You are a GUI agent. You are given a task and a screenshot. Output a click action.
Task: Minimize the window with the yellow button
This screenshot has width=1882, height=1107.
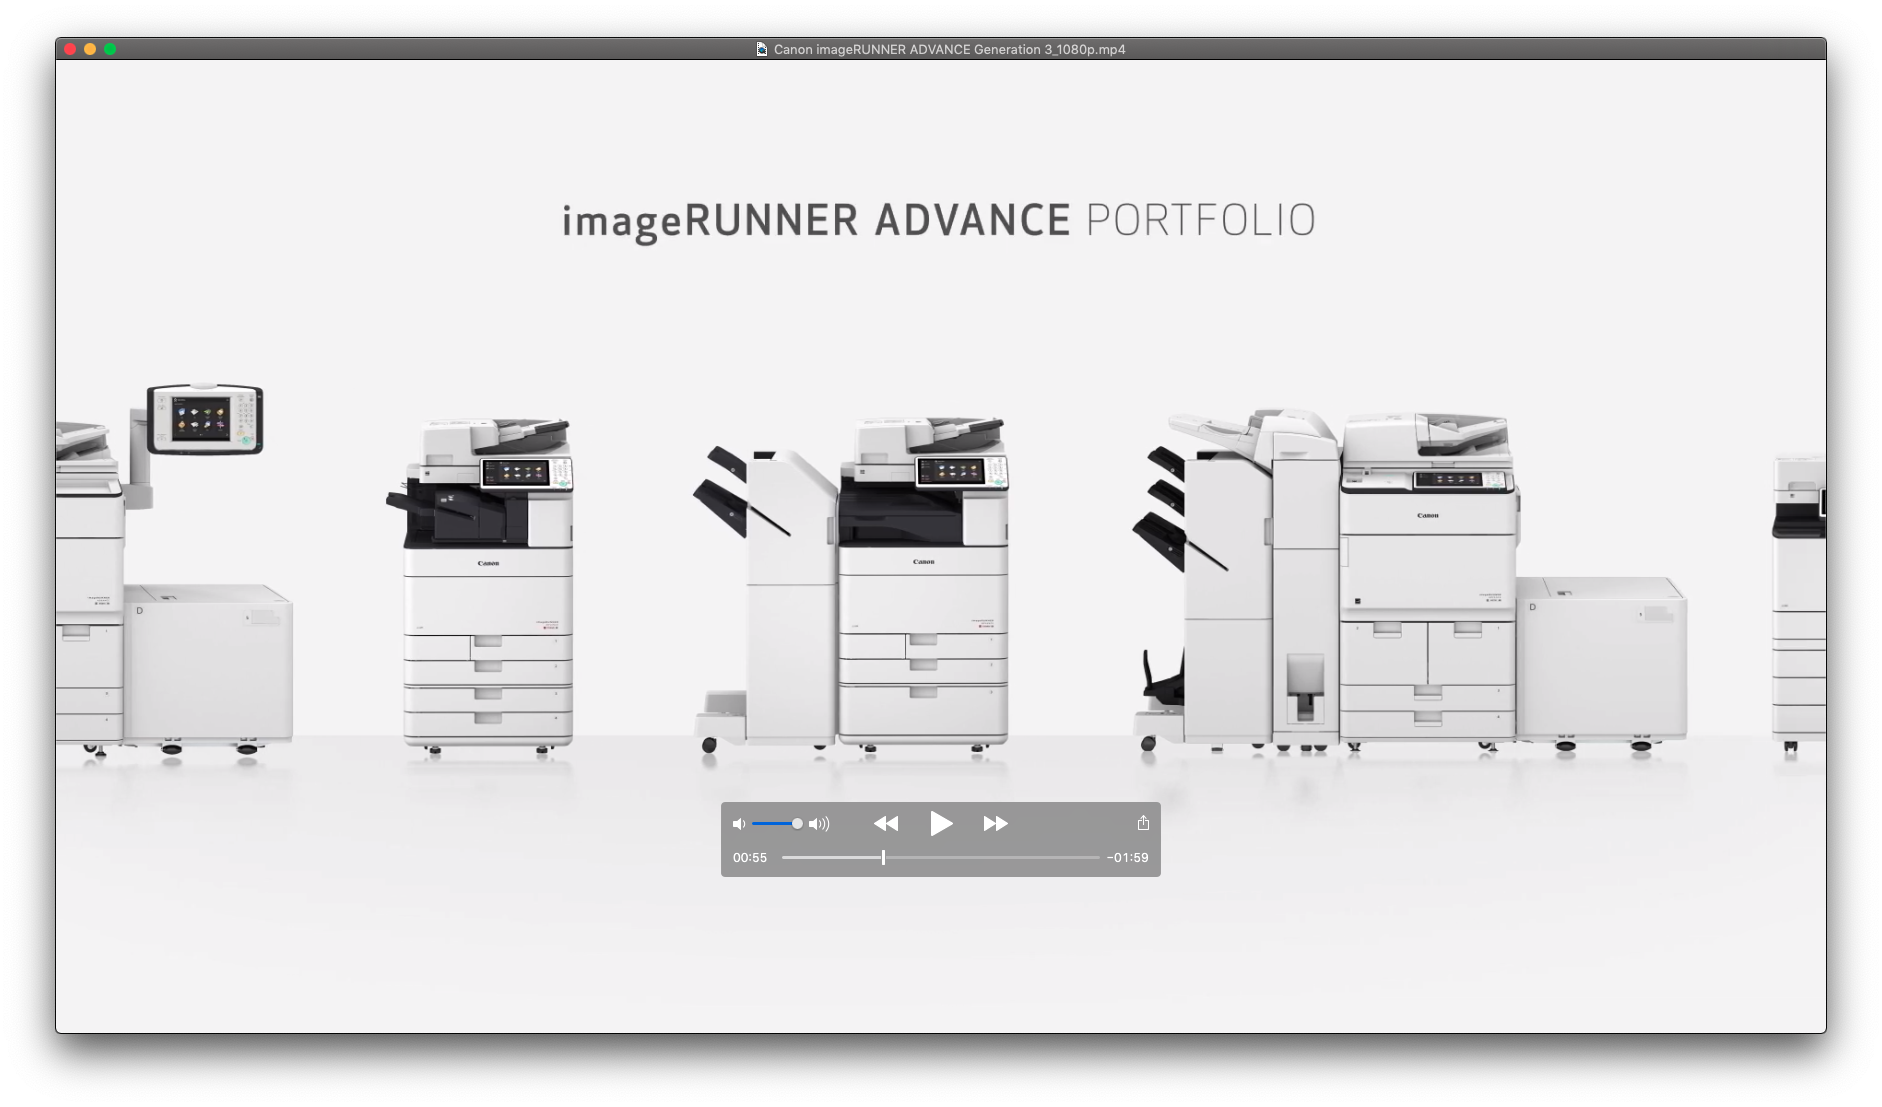[90, 49]
